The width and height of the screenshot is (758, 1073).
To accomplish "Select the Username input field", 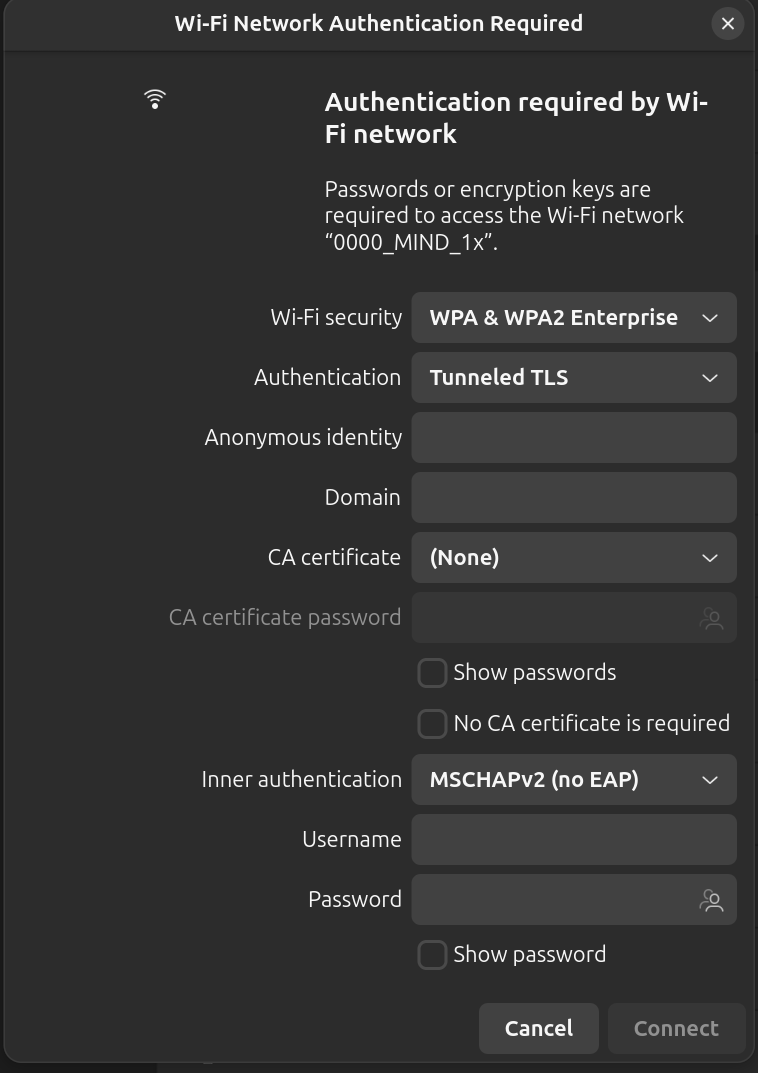I will pos(573,840).
